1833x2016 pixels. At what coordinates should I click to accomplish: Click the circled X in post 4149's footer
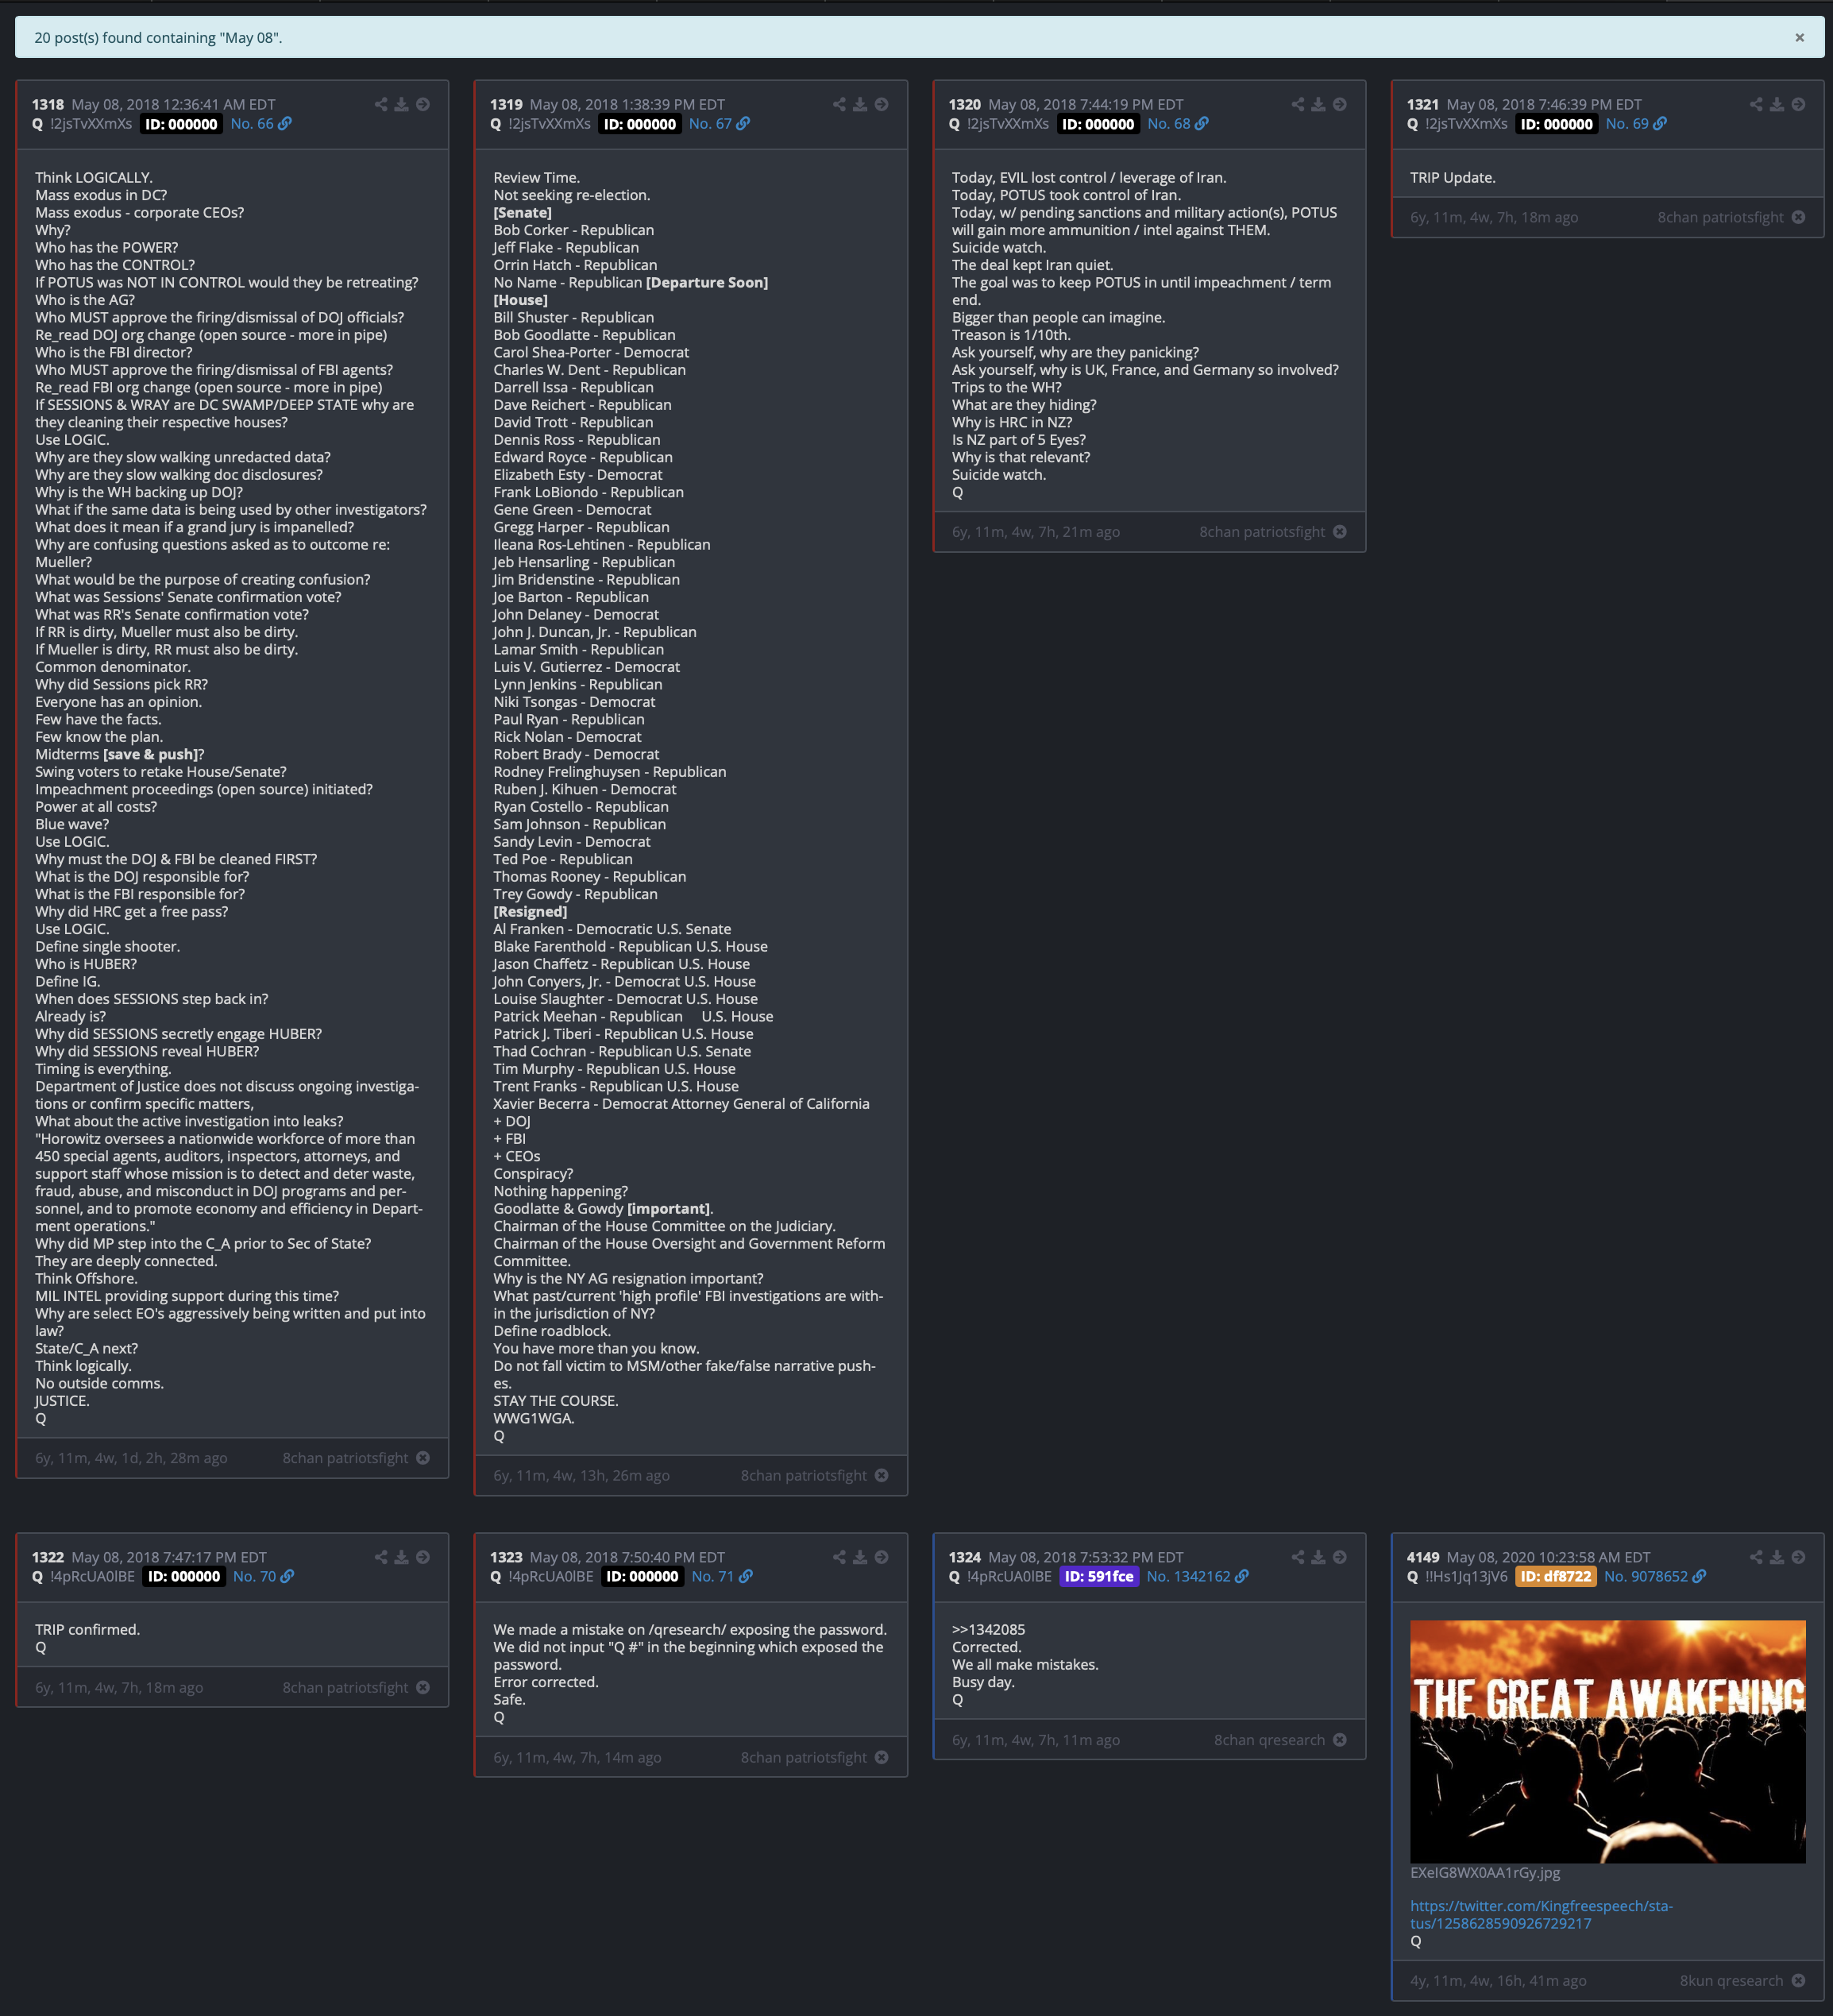pyautogui.click(x=1798, y=1980)
